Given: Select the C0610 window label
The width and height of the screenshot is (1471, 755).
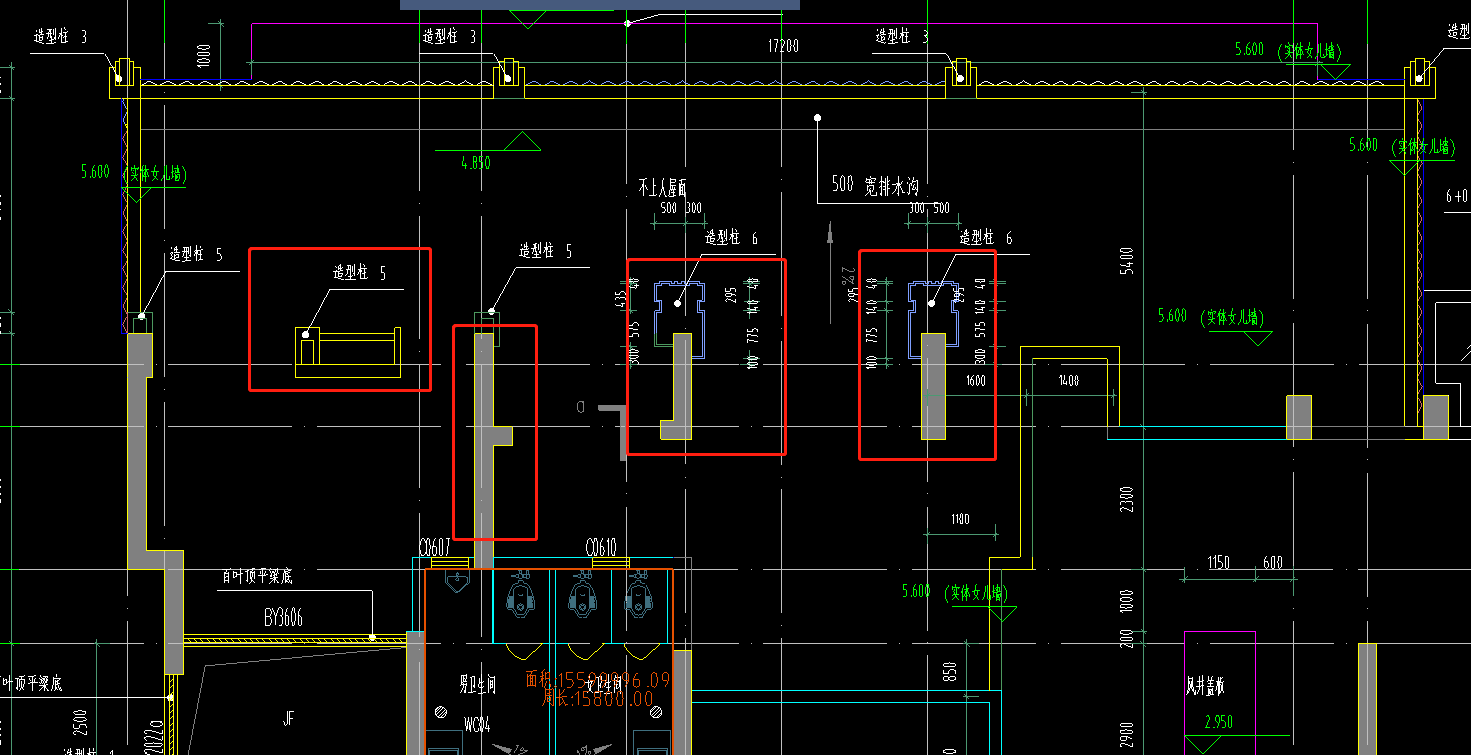Looking at the screenshot, I should [x=601, y=548].
